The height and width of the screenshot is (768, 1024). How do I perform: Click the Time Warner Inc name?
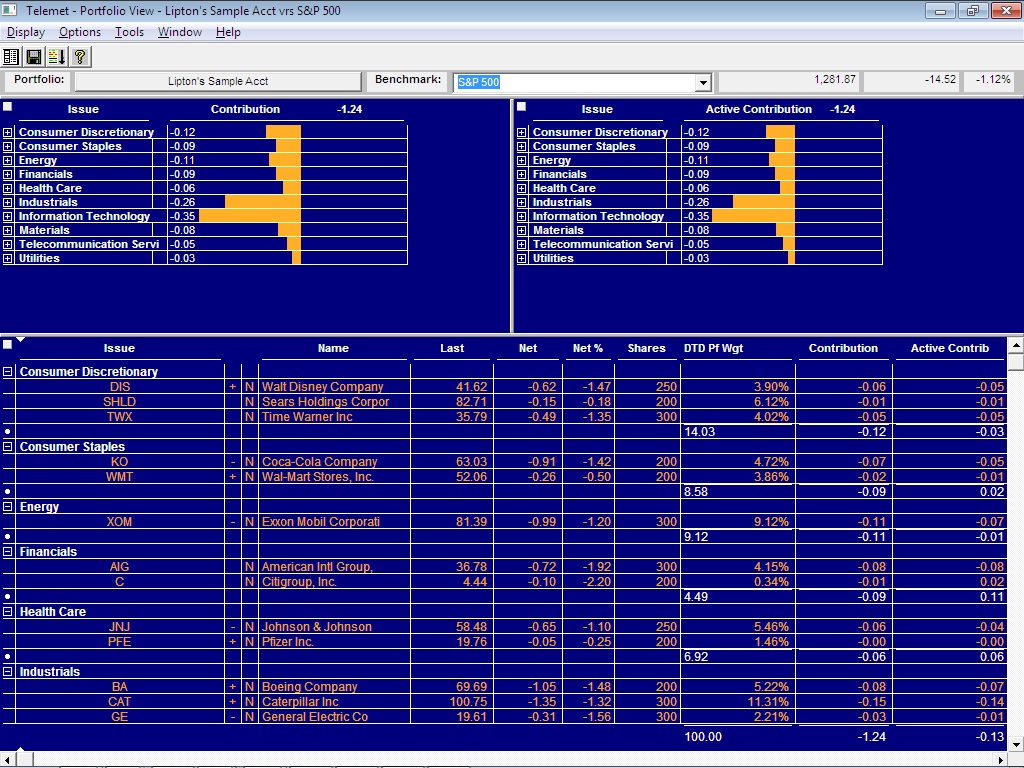coord(307,417)
